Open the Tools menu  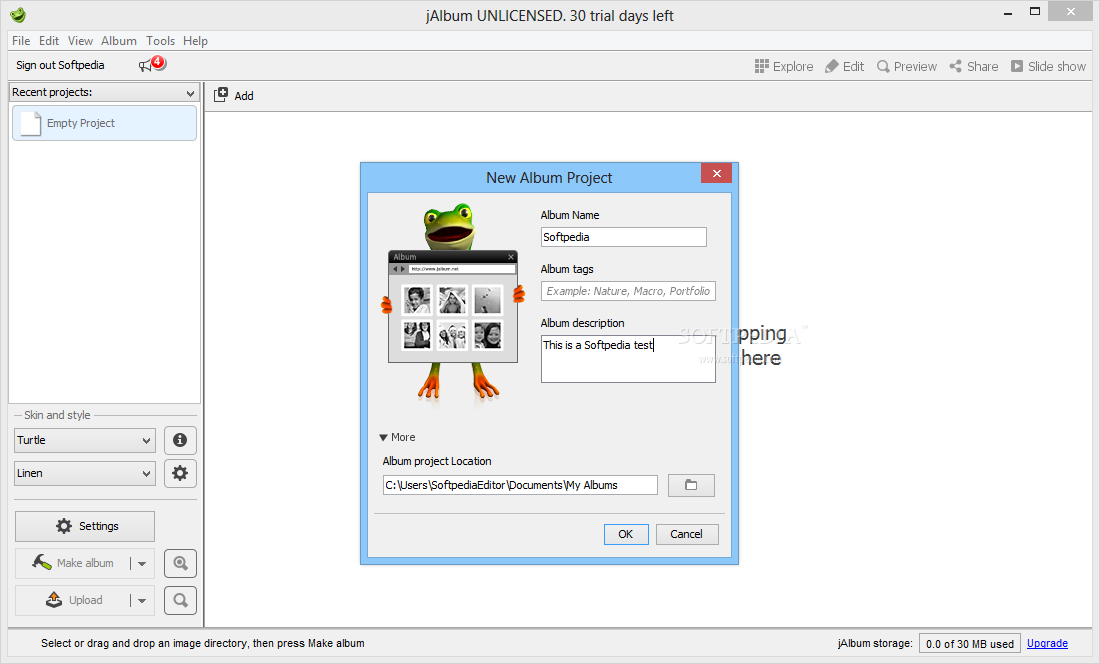[x=160, y=41]
